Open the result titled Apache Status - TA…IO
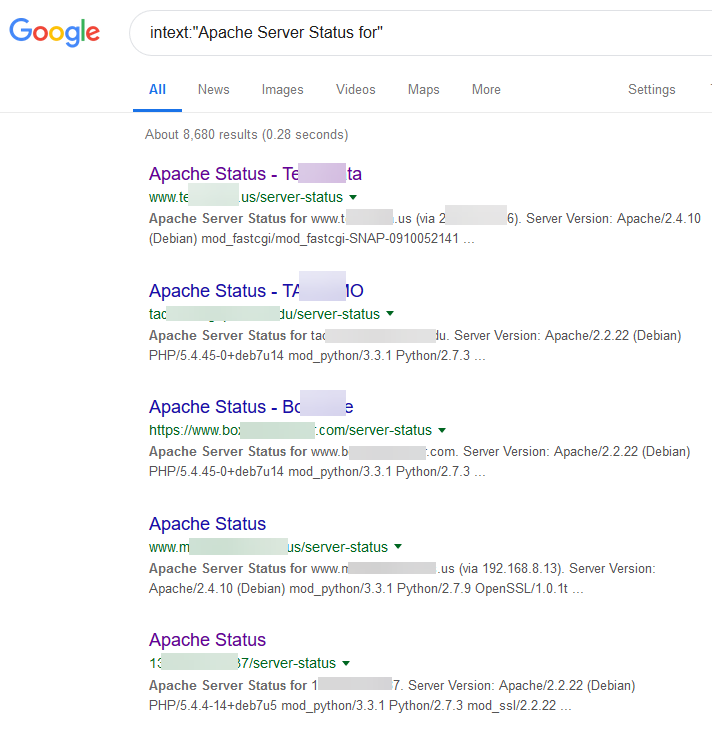The height and width of the screenshot is (737, 712). coord(256,290)
